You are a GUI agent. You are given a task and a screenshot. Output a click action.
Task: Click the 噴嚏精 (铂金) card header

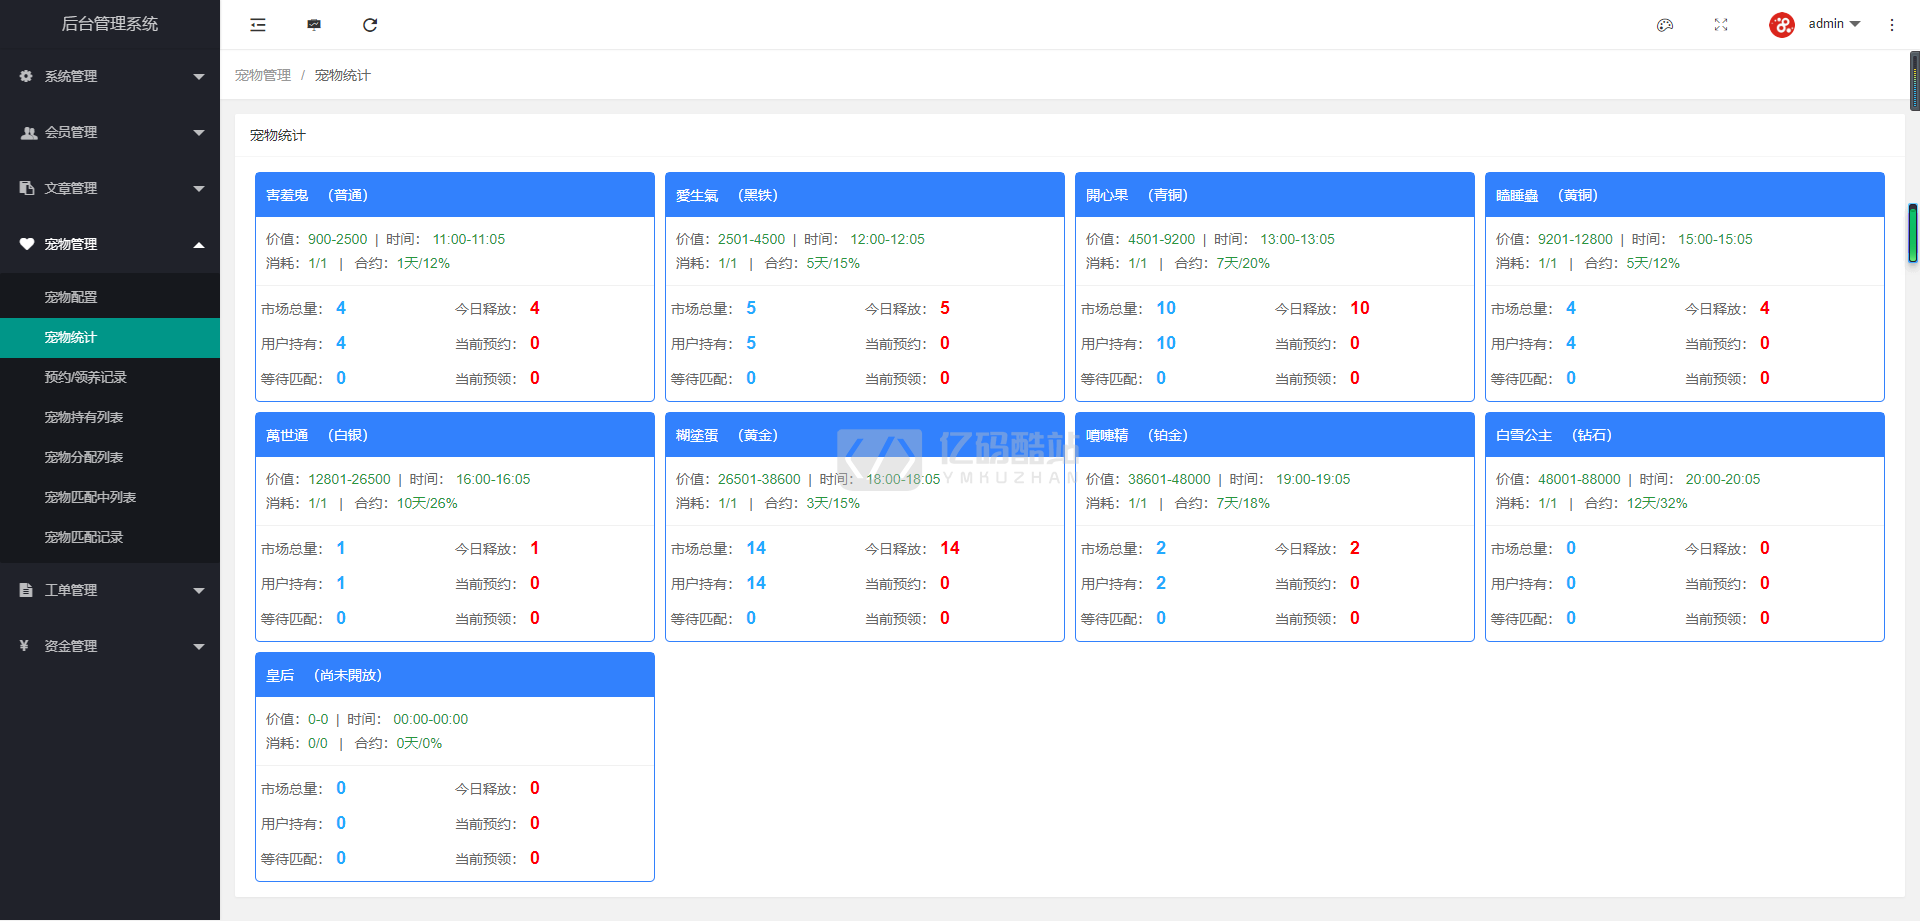[x=1275, y=435]
